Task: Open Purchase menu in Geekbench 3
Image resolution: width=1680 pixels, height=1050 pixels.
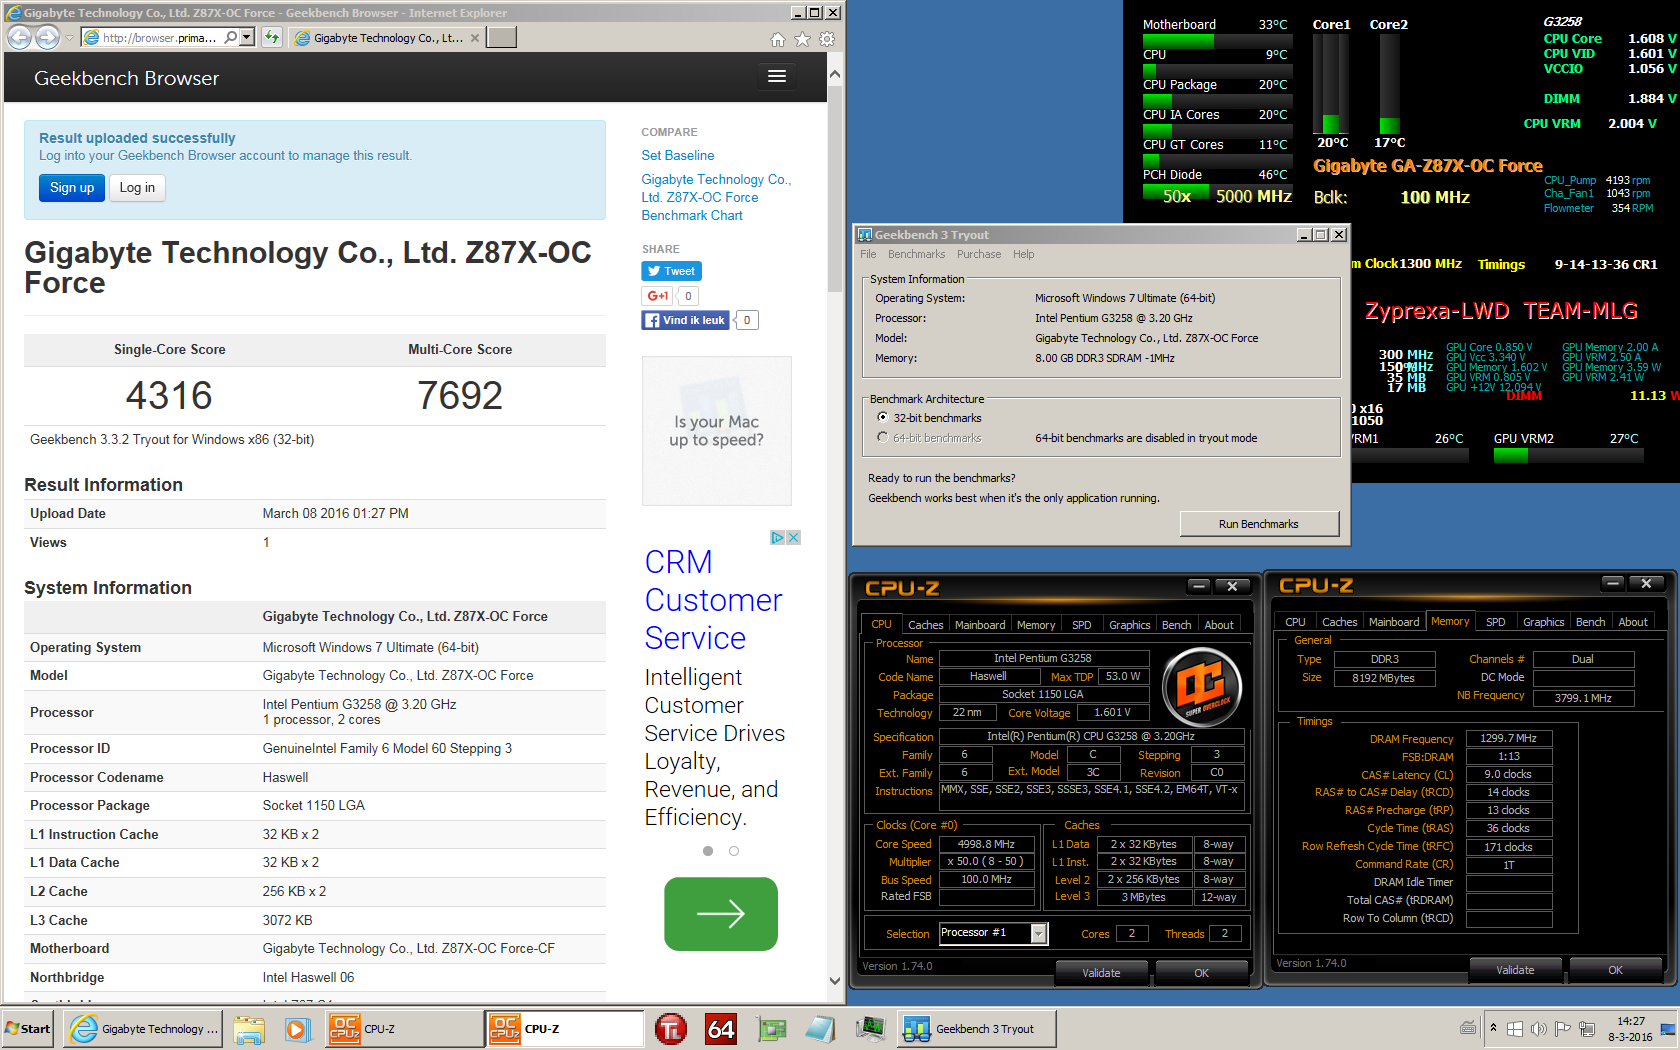Action: tap(979, 255)
